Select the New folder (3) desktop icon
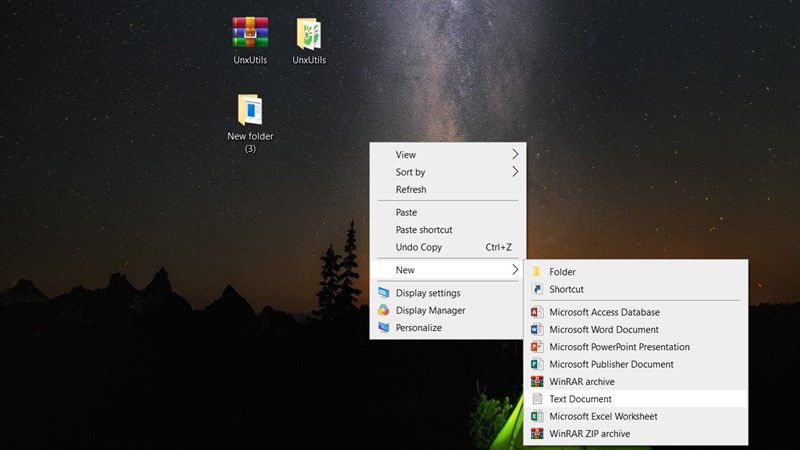This screenshot has height=450, width=800. (250, 110)
